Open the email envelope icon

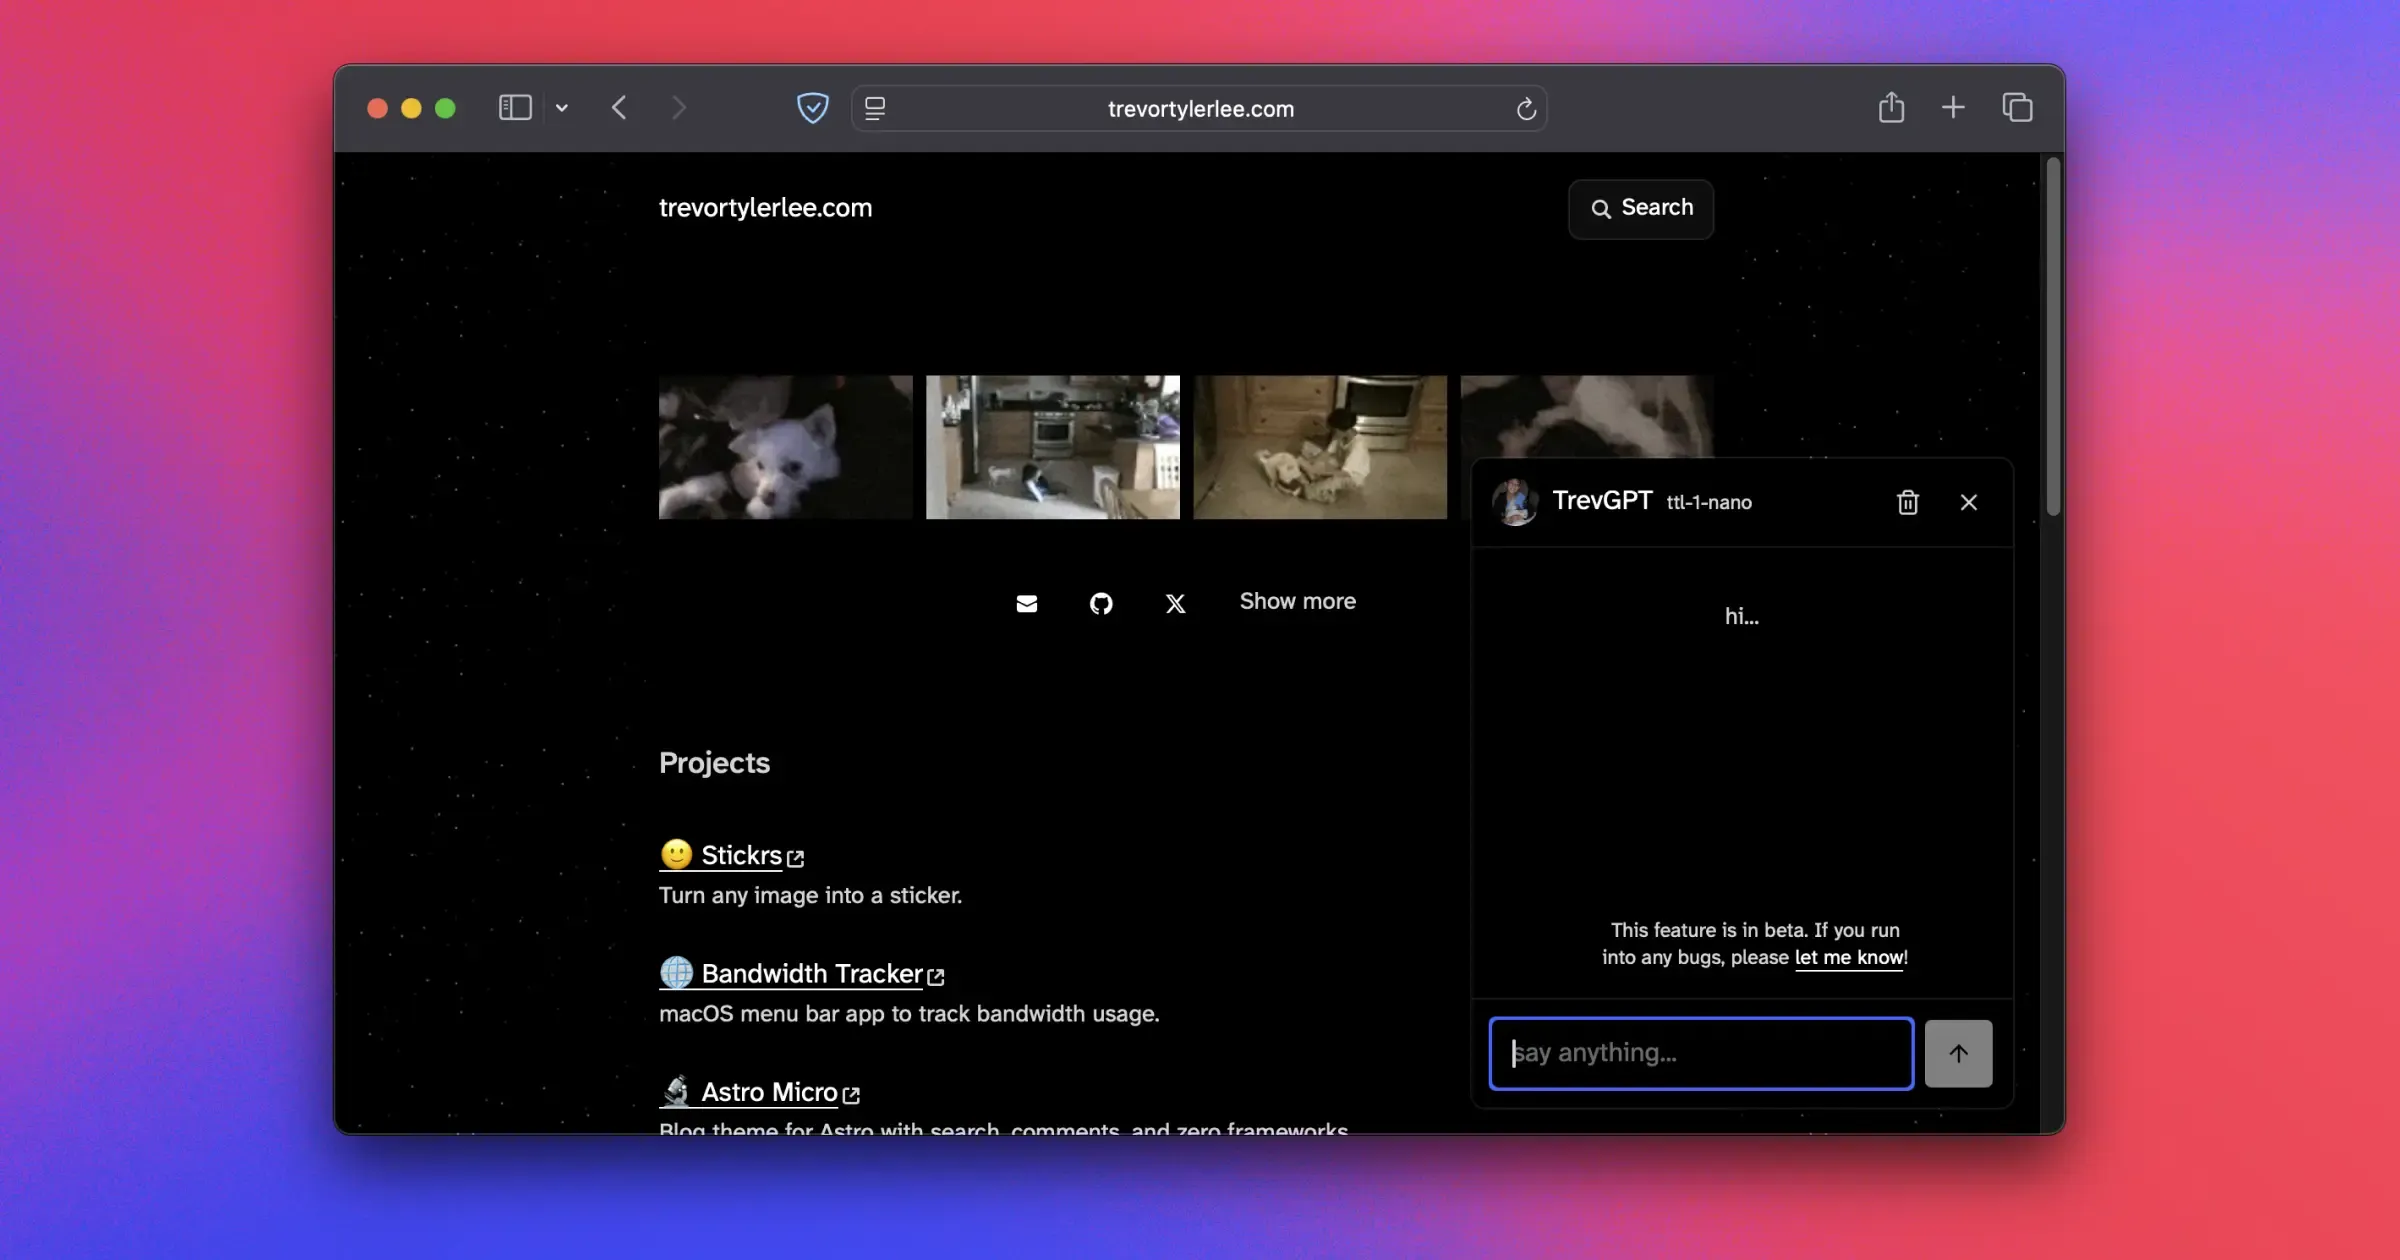coord(1027,603)
